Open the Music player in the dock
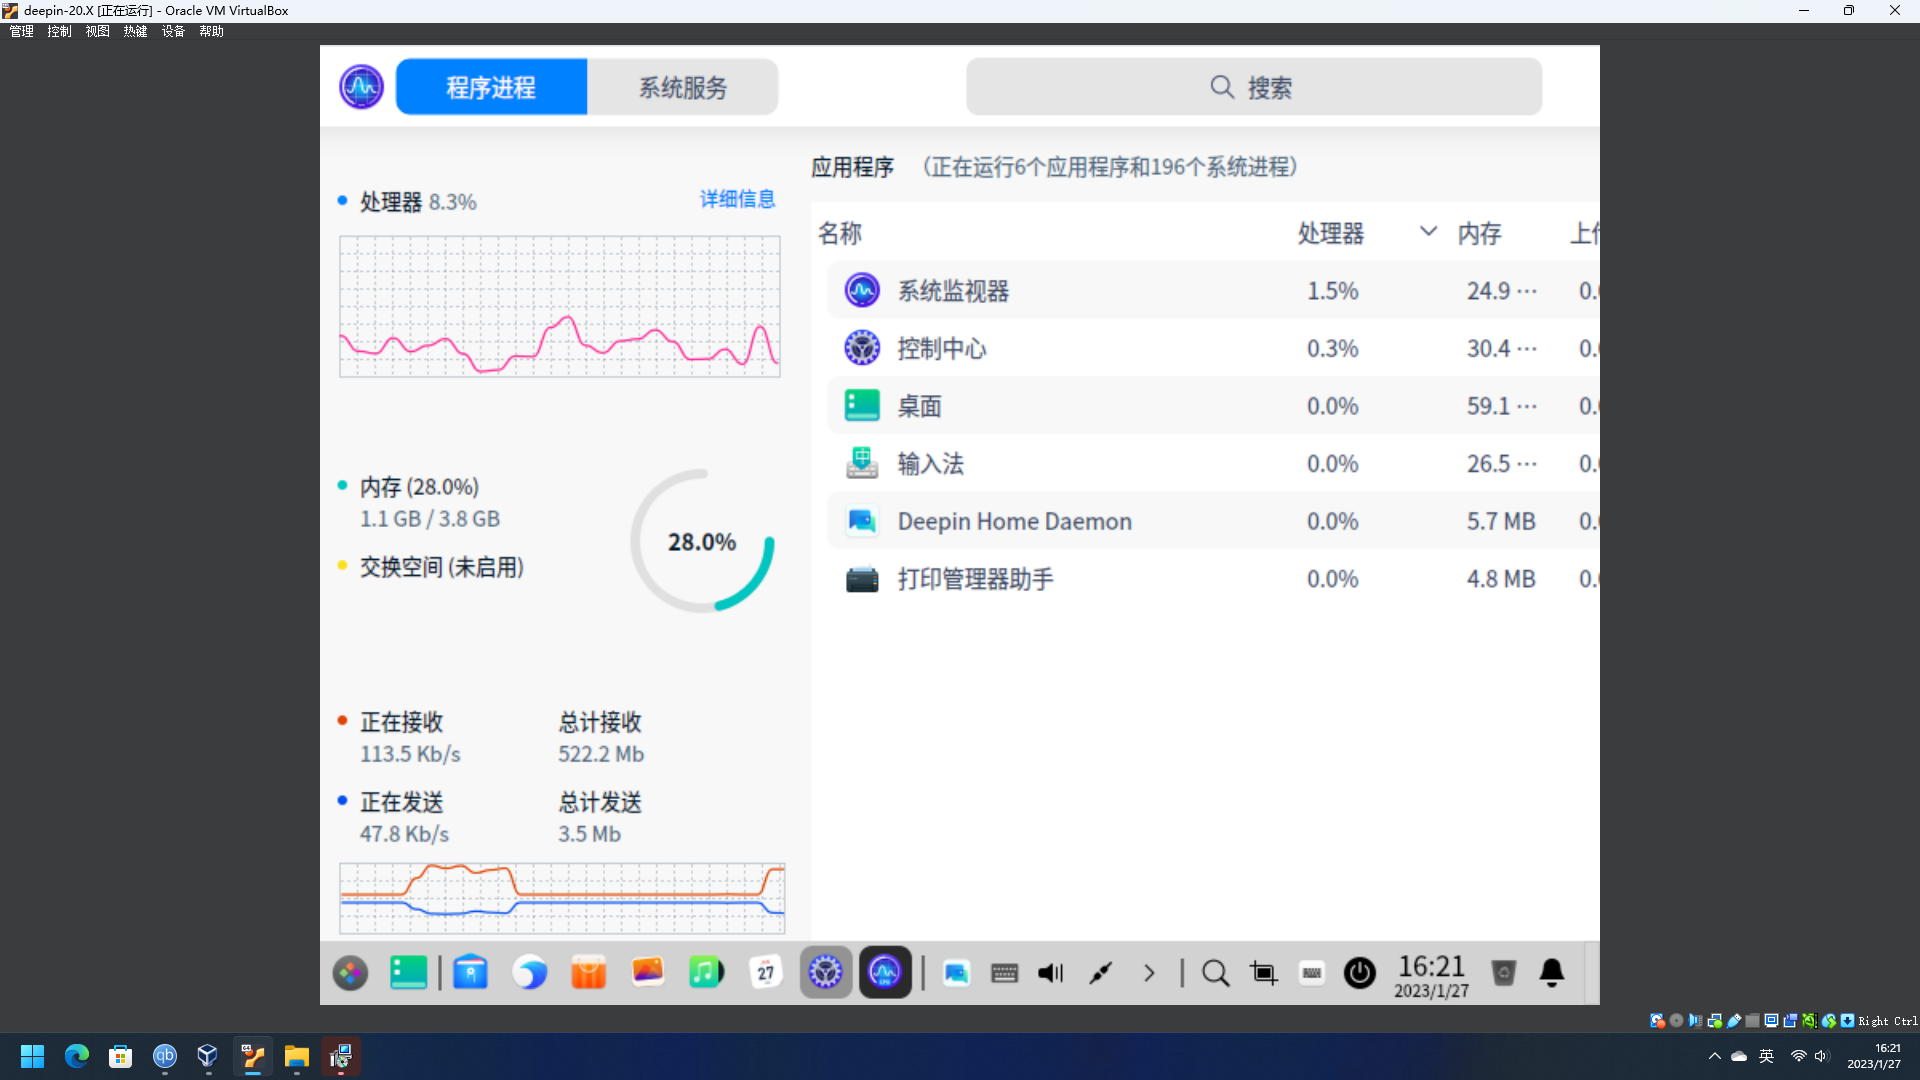 [x=706, y=971]
